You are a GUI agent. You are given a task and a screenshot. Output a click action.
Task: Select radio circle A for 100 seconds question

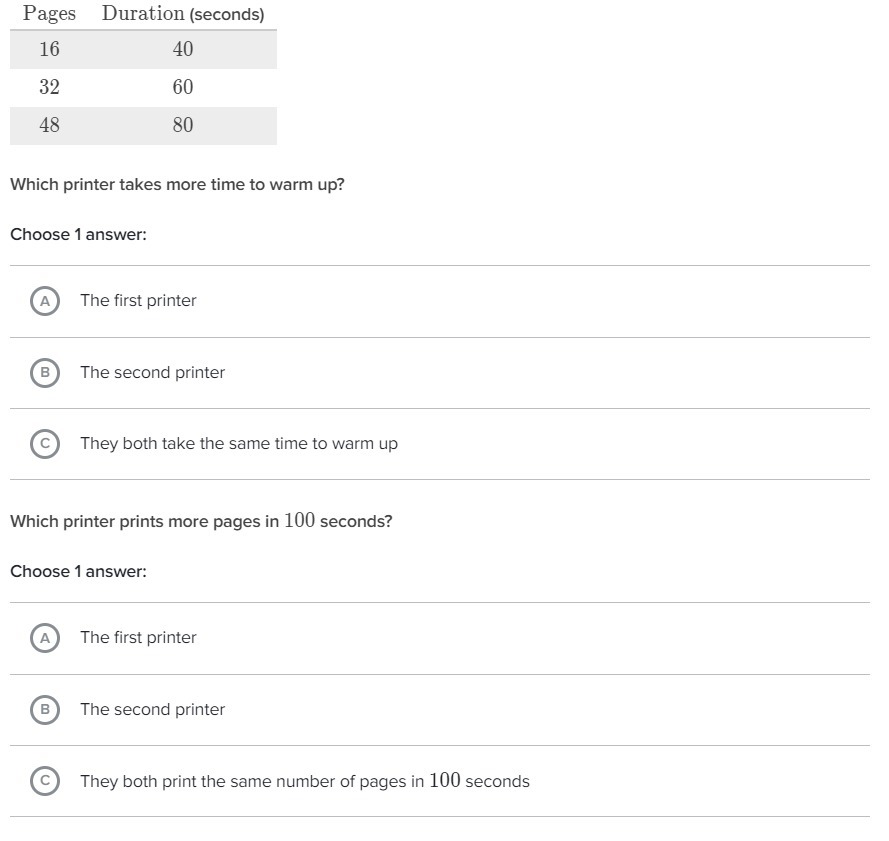click(44, 638)
